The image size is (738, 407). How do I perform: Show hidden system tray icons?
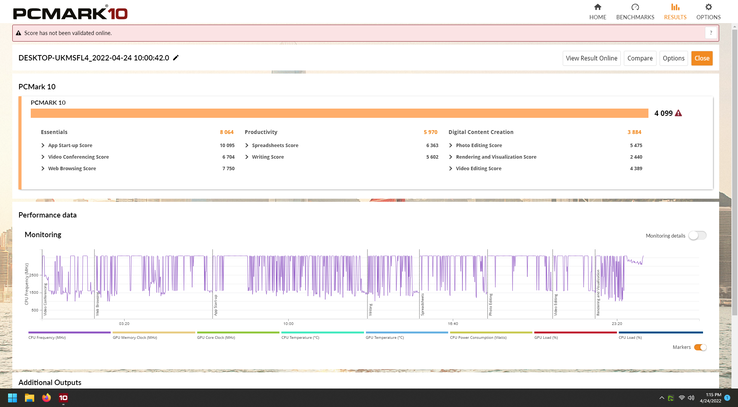662,398
